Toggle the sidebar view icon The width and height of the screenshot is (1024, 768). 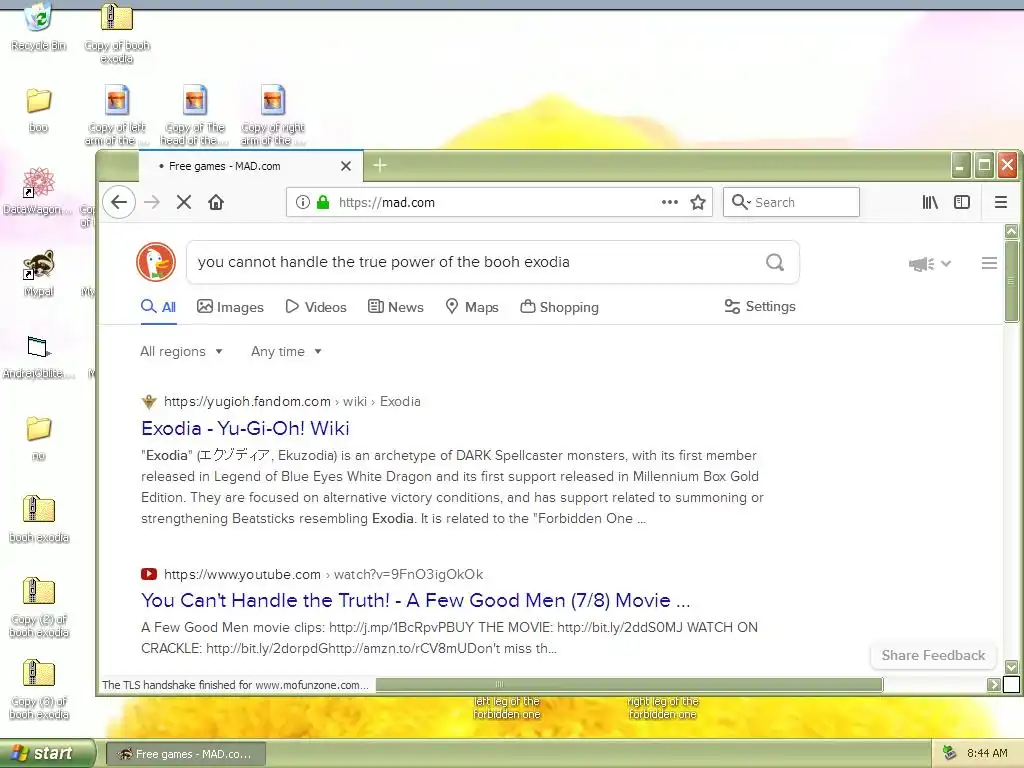[962, 202]
